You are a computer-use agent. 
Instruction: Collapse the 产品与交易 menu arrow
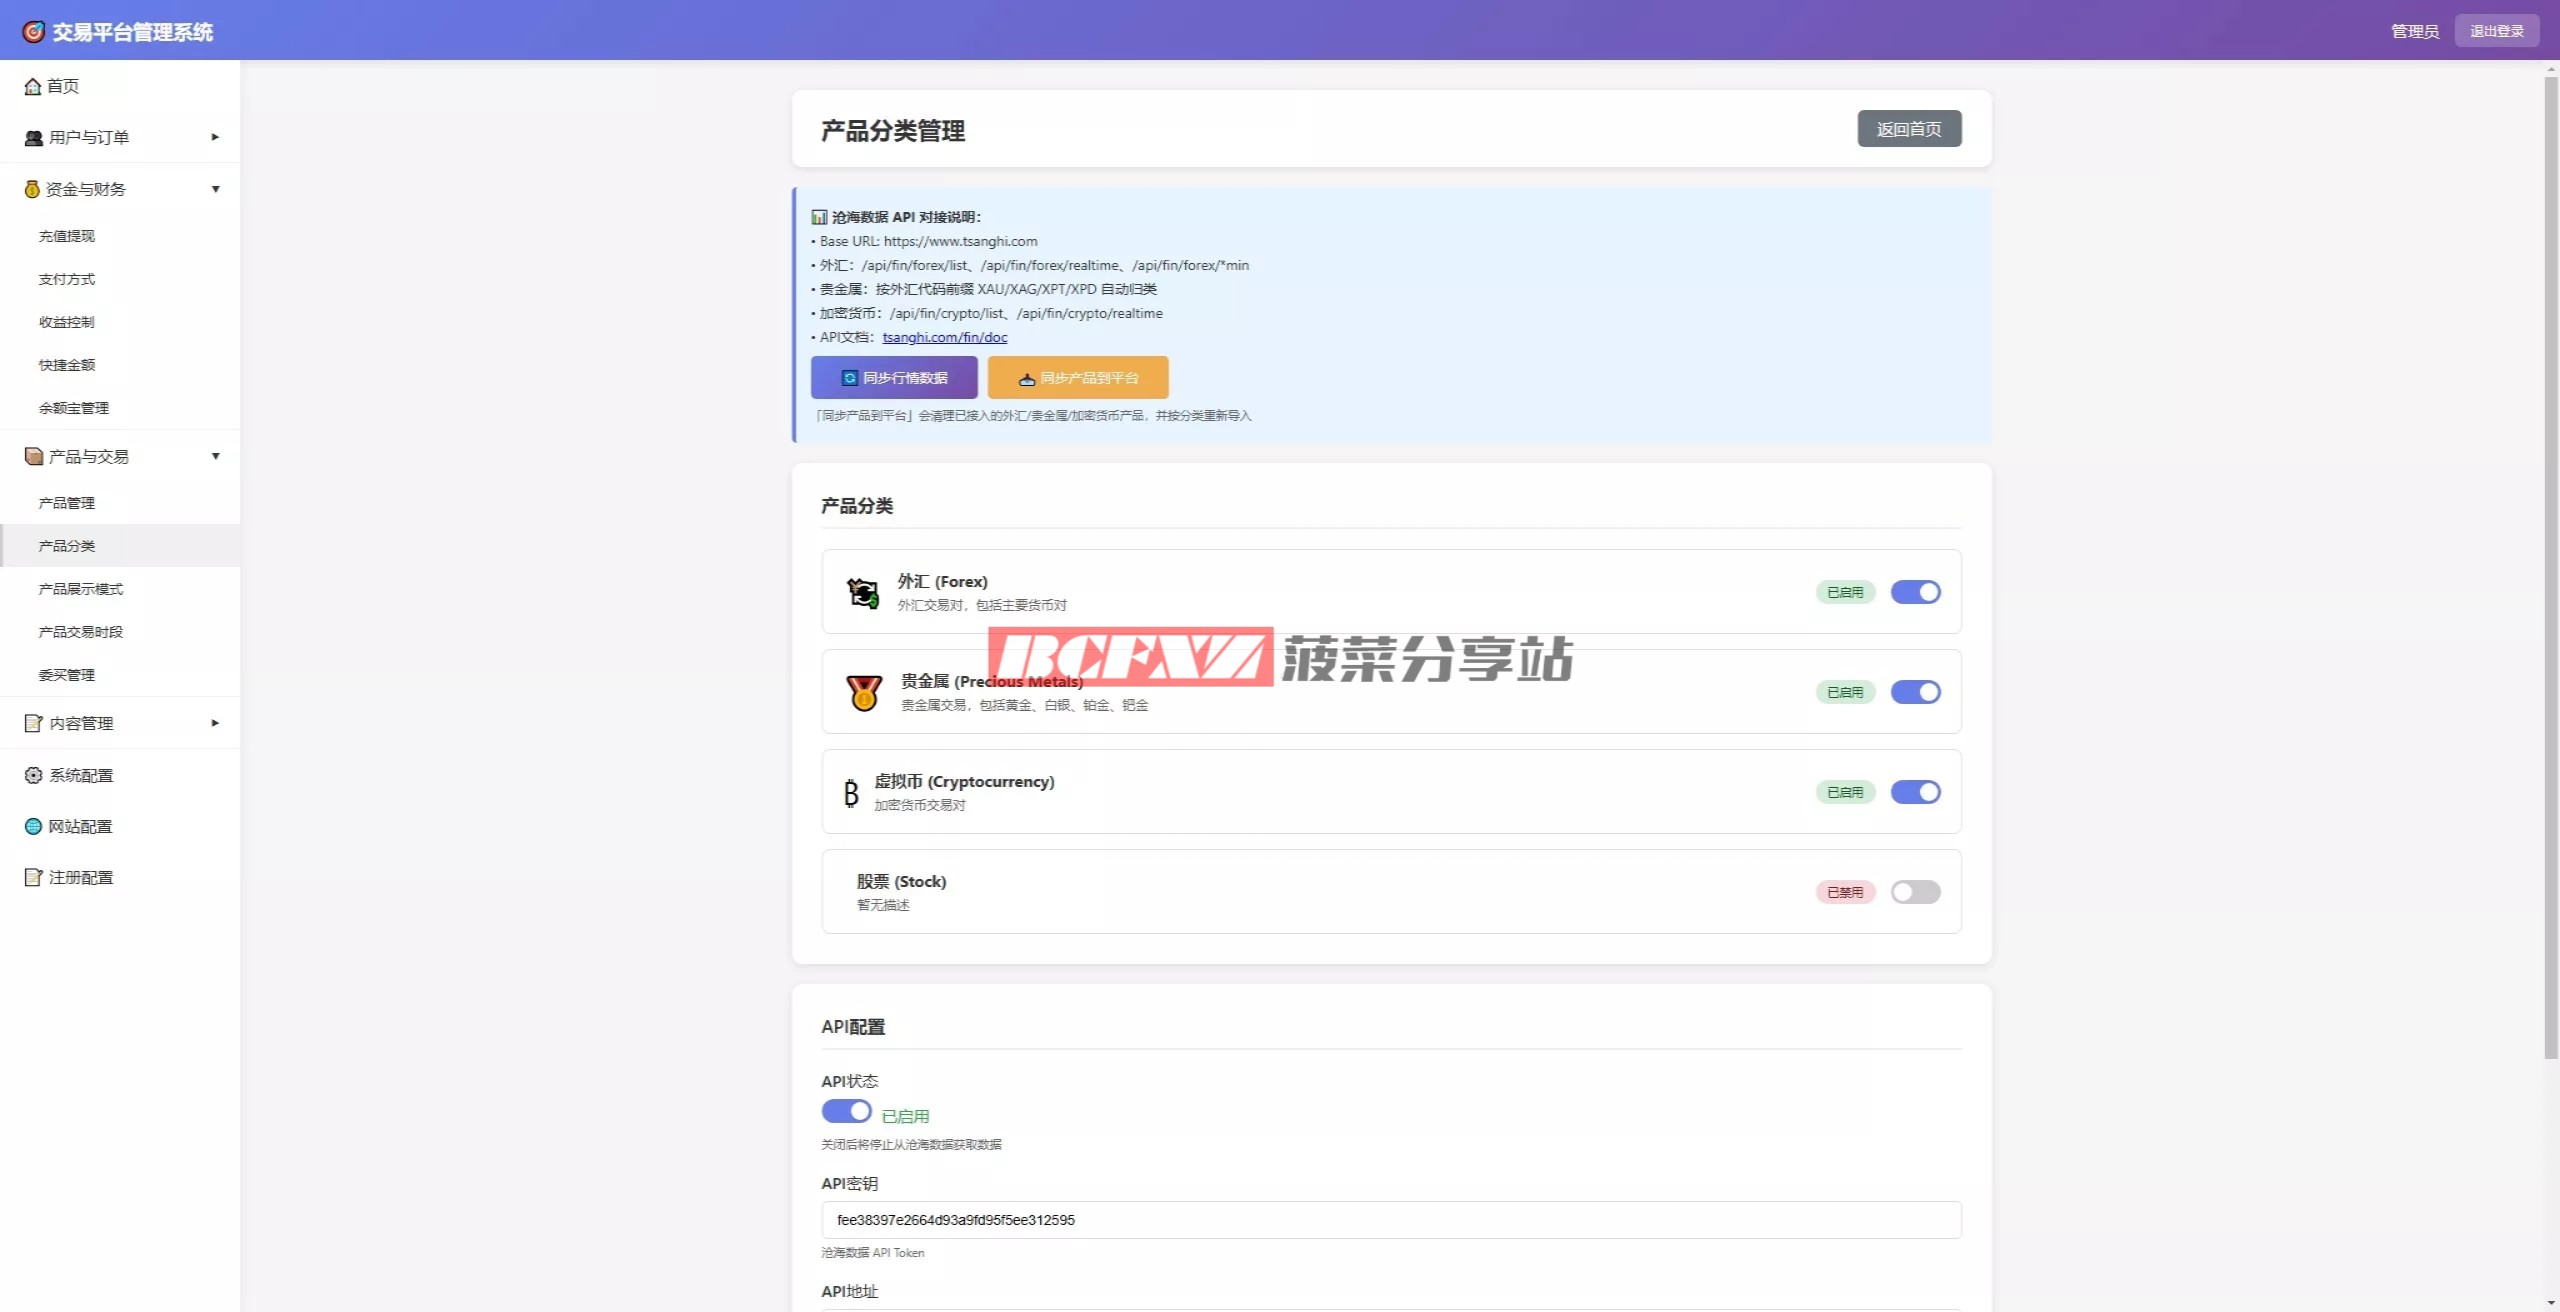[x=215, y=456]
